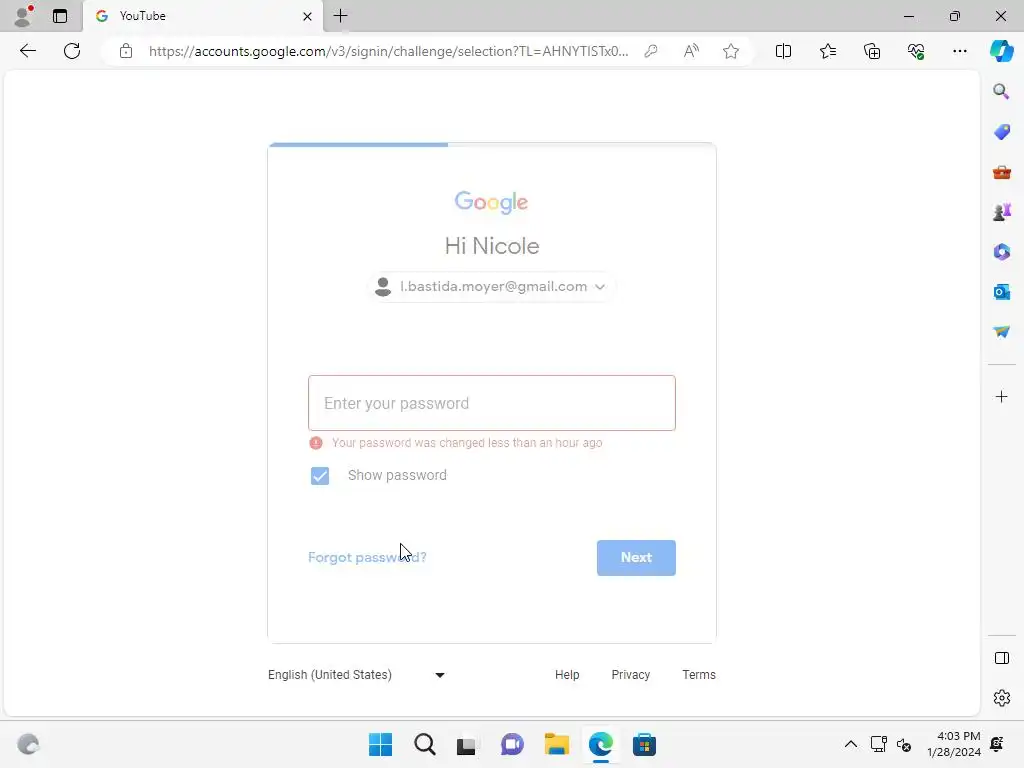Open Settings and more menu

[959, 51]
